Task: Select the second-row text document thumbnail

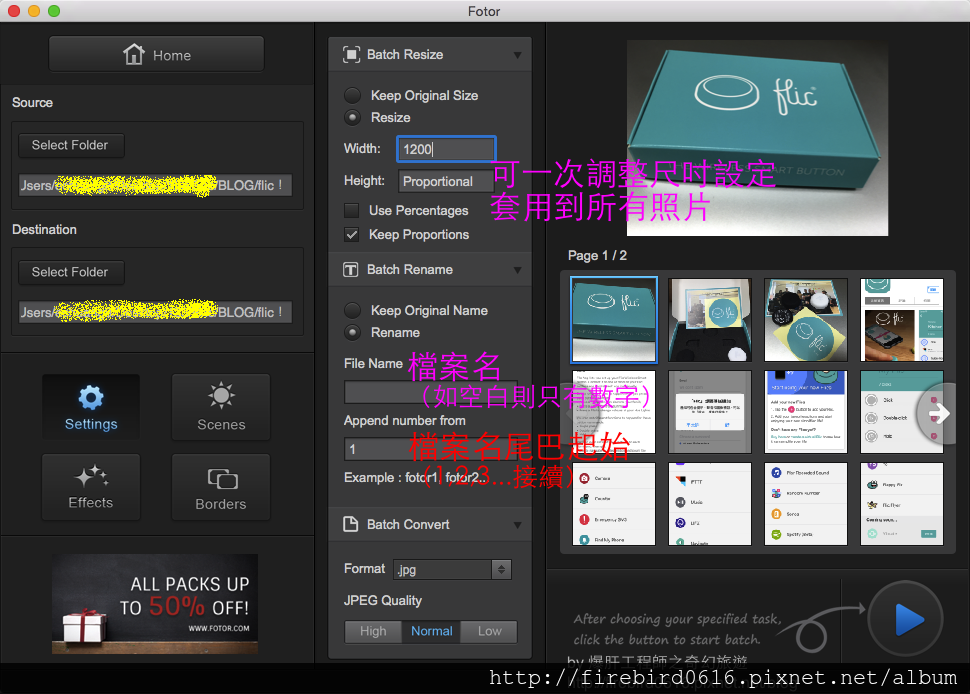Action: pyautogui.click(x=614, y=412)
